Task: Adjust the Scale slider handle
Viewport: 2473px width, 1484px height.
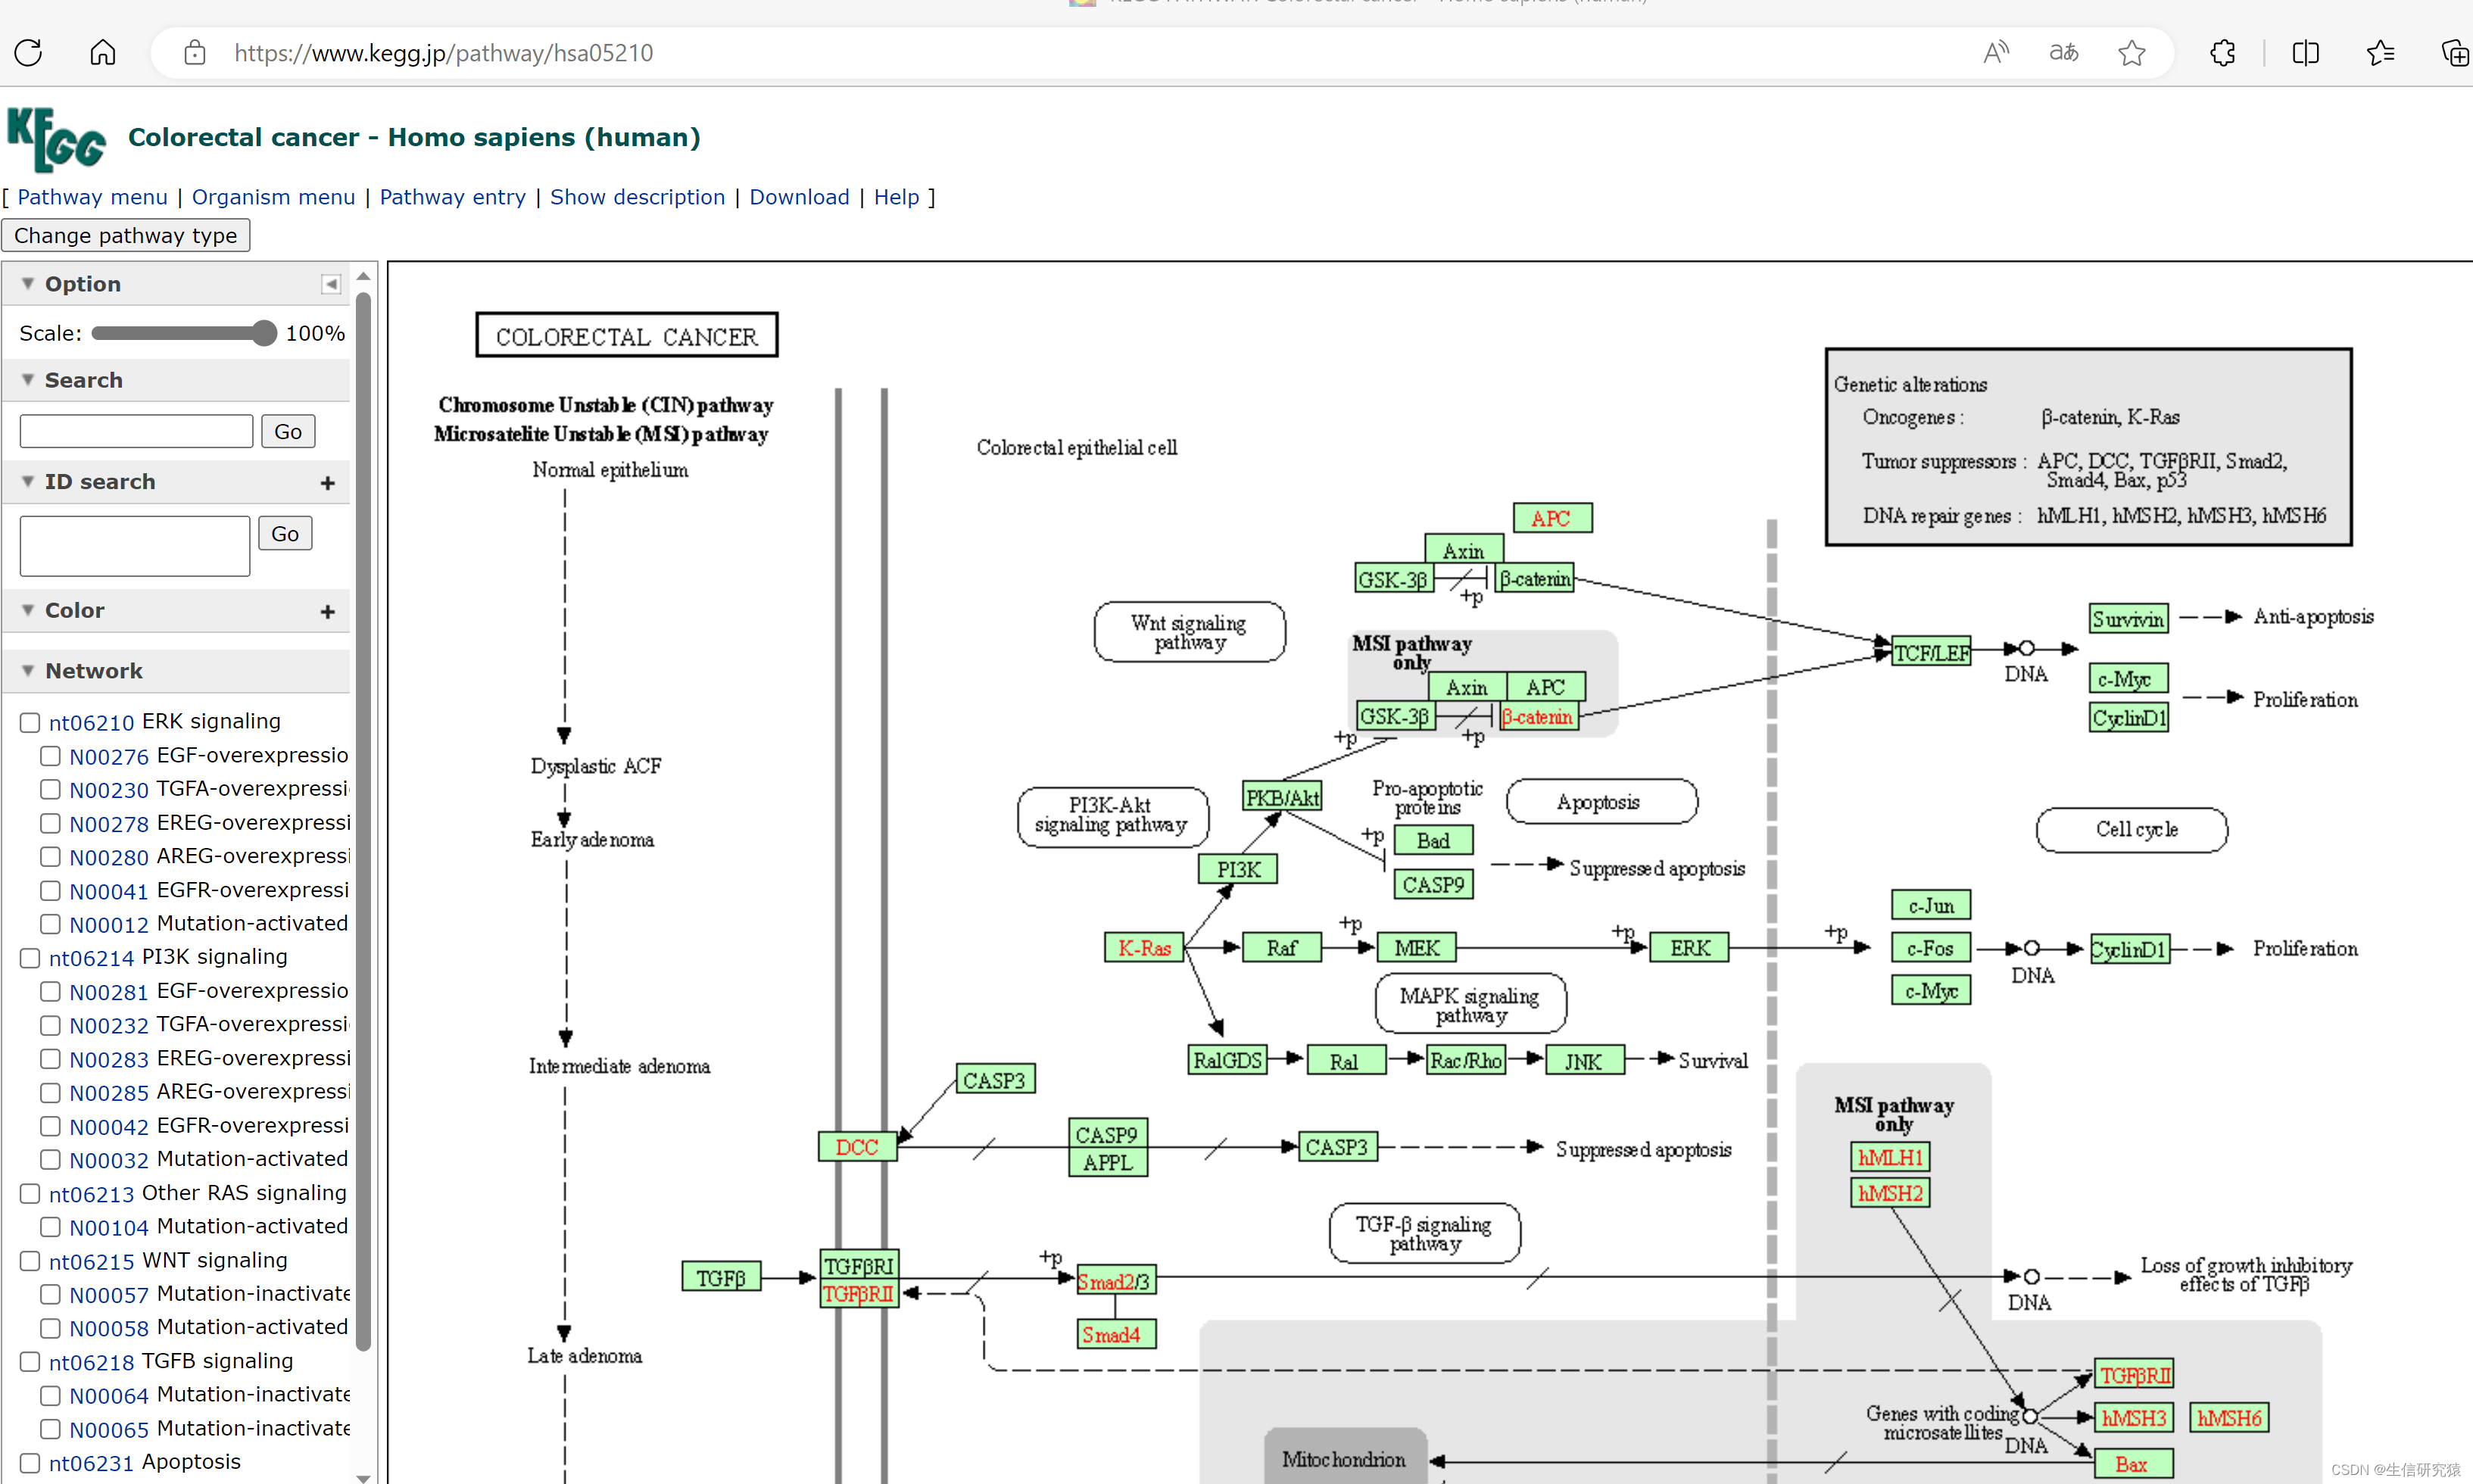Action: pos(264,333)
